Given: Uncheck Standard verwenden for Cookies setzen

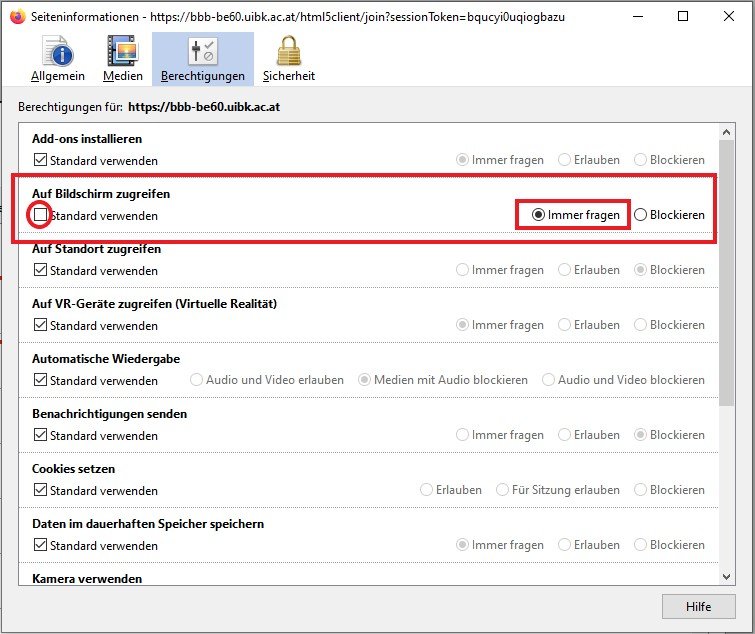Looking at the screenshot, I should coord(40,490).
